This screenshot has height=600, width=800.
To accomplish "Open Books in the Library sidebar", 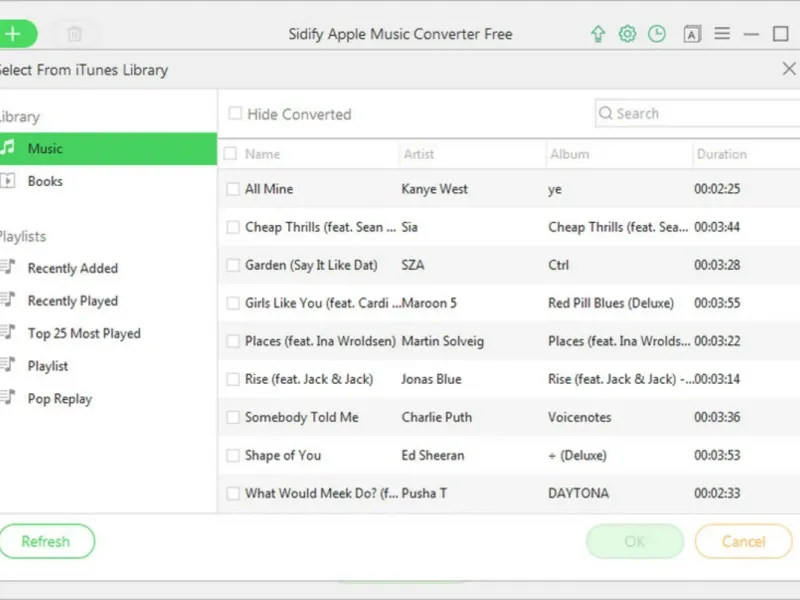I will [45, 181].
